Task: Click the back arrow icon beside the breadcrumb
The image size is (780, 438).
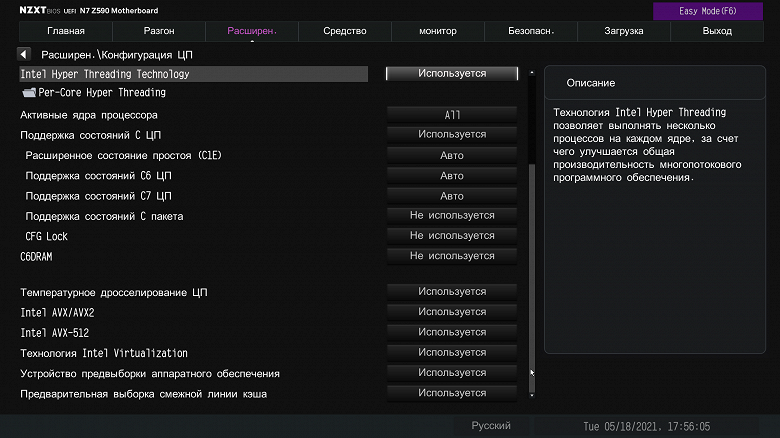Action: pyautogui.click(x=24, y=53)
